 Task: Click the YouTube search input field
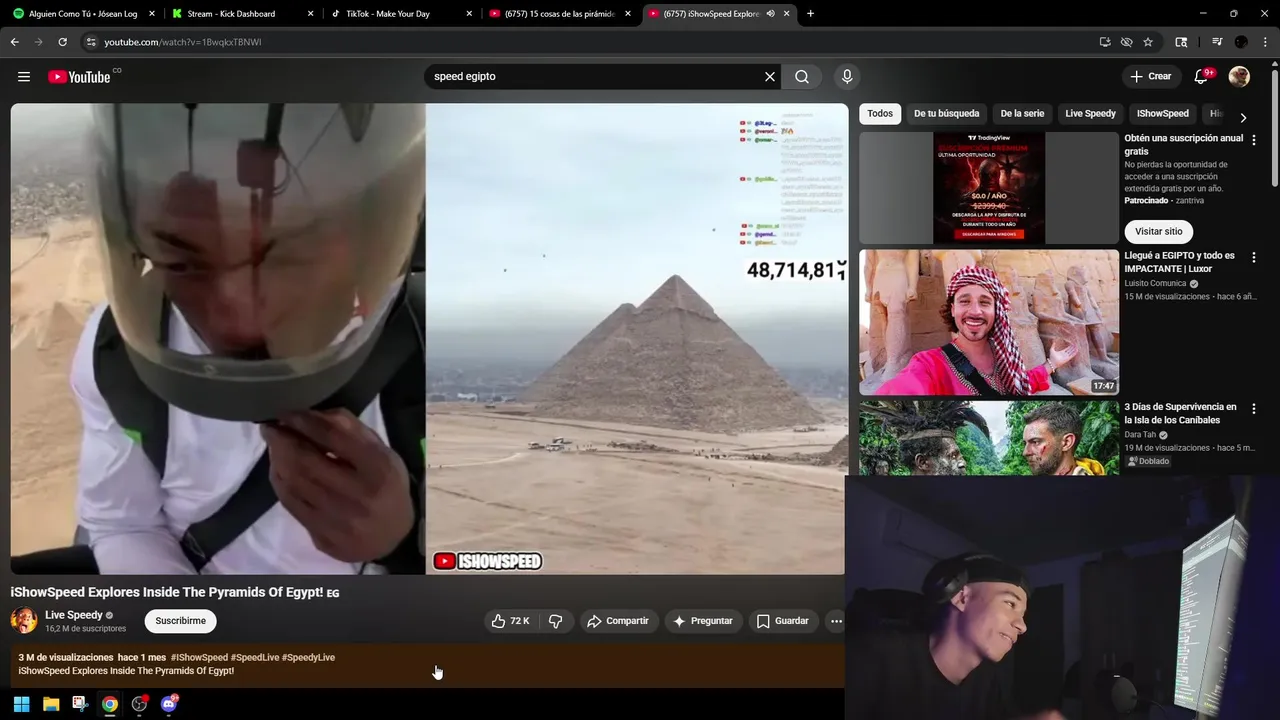tap(595, 77)
